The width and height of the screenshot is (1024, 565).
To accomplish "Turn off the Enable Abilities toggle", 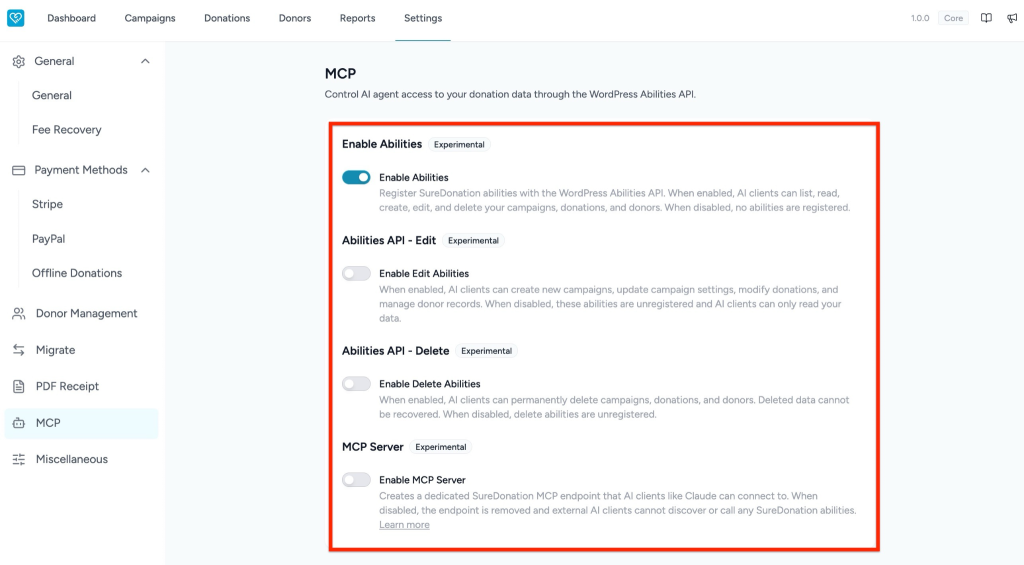I will pos(356,178).
